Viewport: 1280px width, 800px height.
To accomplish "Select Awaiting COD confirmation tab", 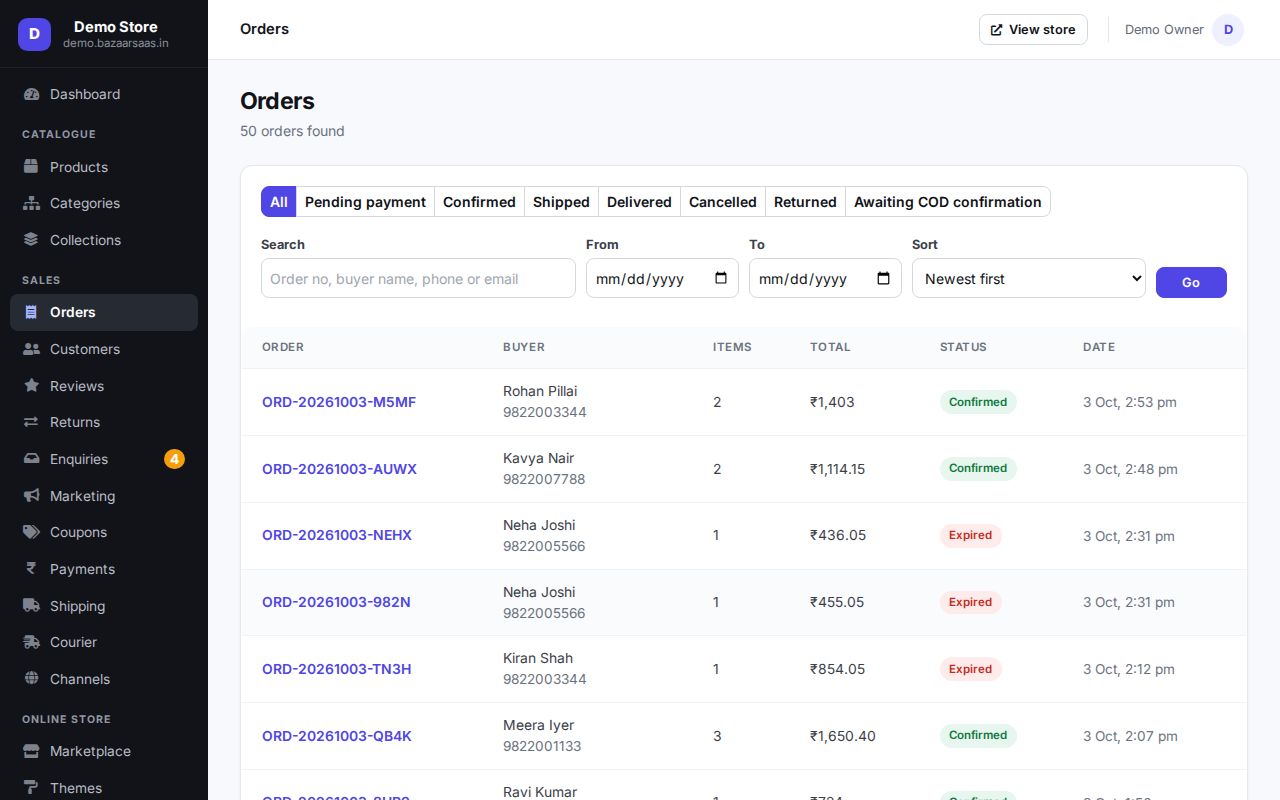I will click(x=948, y=202).
